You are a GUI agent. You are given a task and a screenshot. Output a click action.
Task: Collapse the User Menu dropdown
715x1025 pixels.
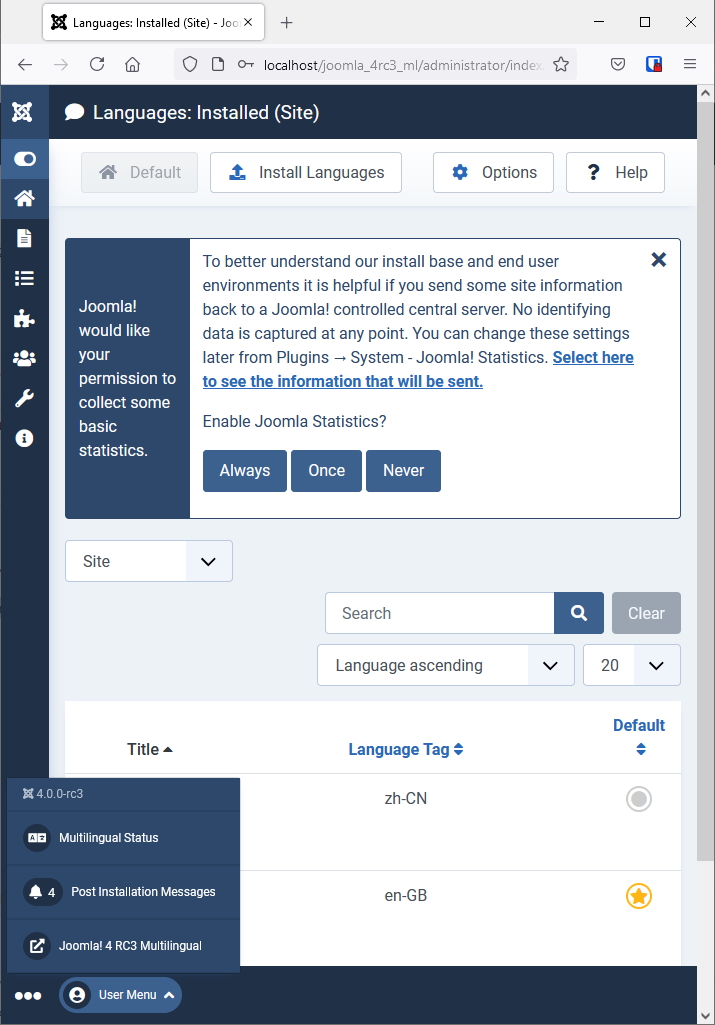pyautogui.click(x=121, y=995)
